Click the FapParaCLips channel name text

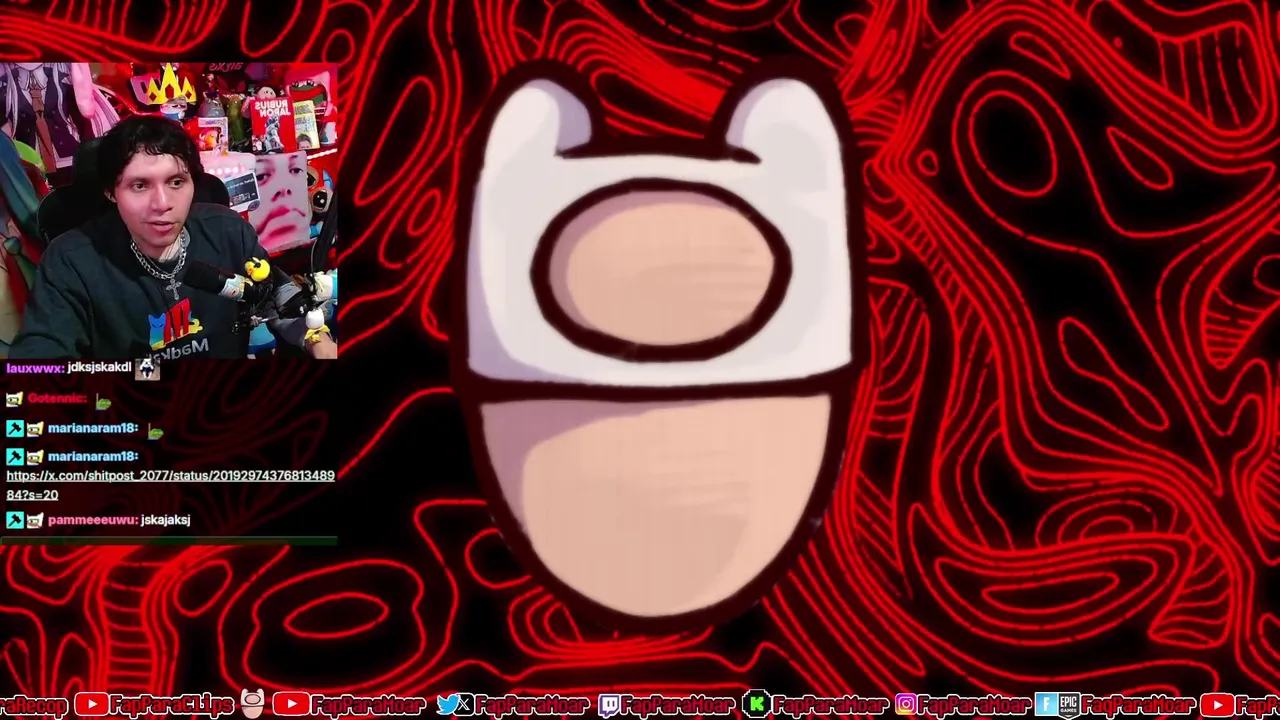[x=172, y=705]
